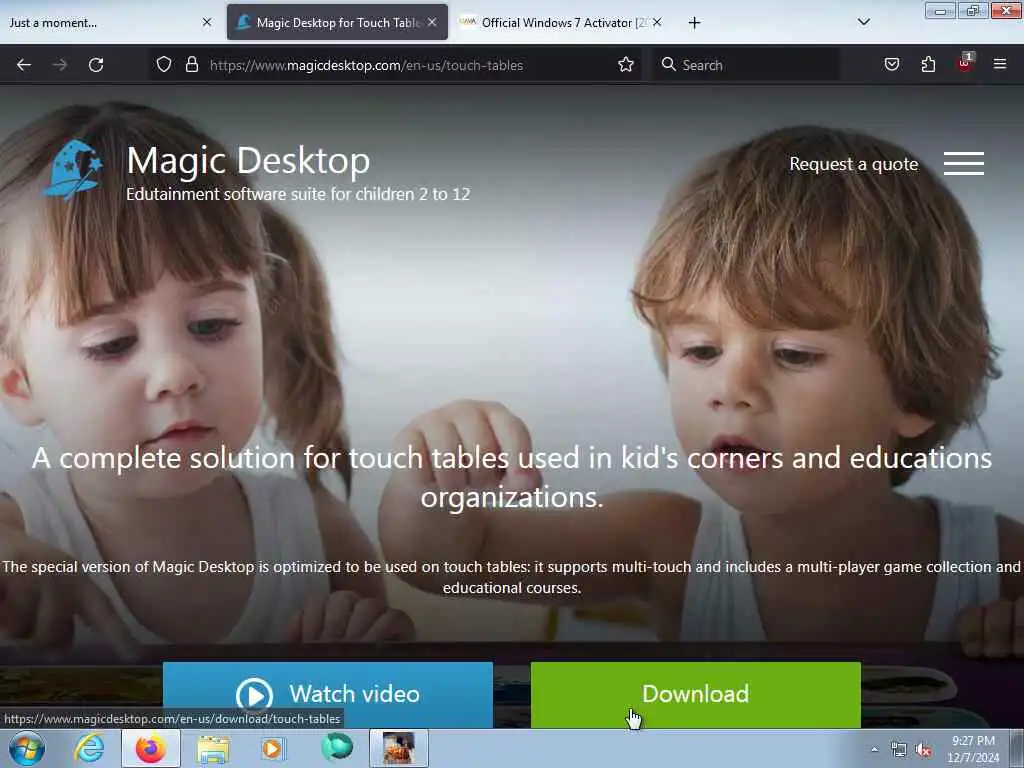1024x768 pixels.
Task: Open network status tray icon
Action: click(x=899, y=750)
